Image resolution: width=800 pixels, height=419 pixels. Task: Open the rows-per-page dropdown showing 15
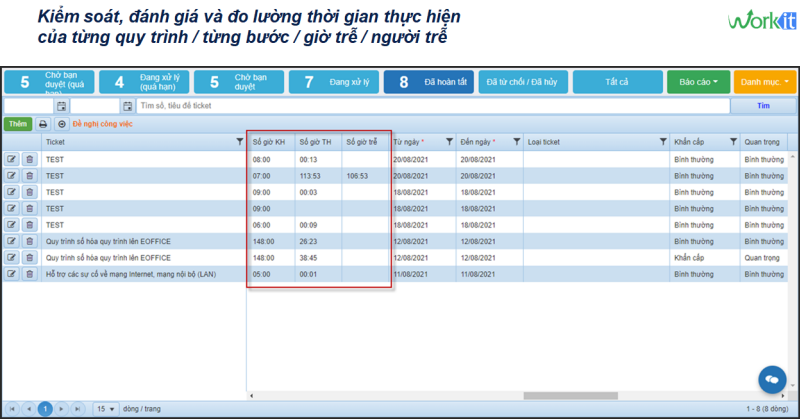[x=105, y=408]
